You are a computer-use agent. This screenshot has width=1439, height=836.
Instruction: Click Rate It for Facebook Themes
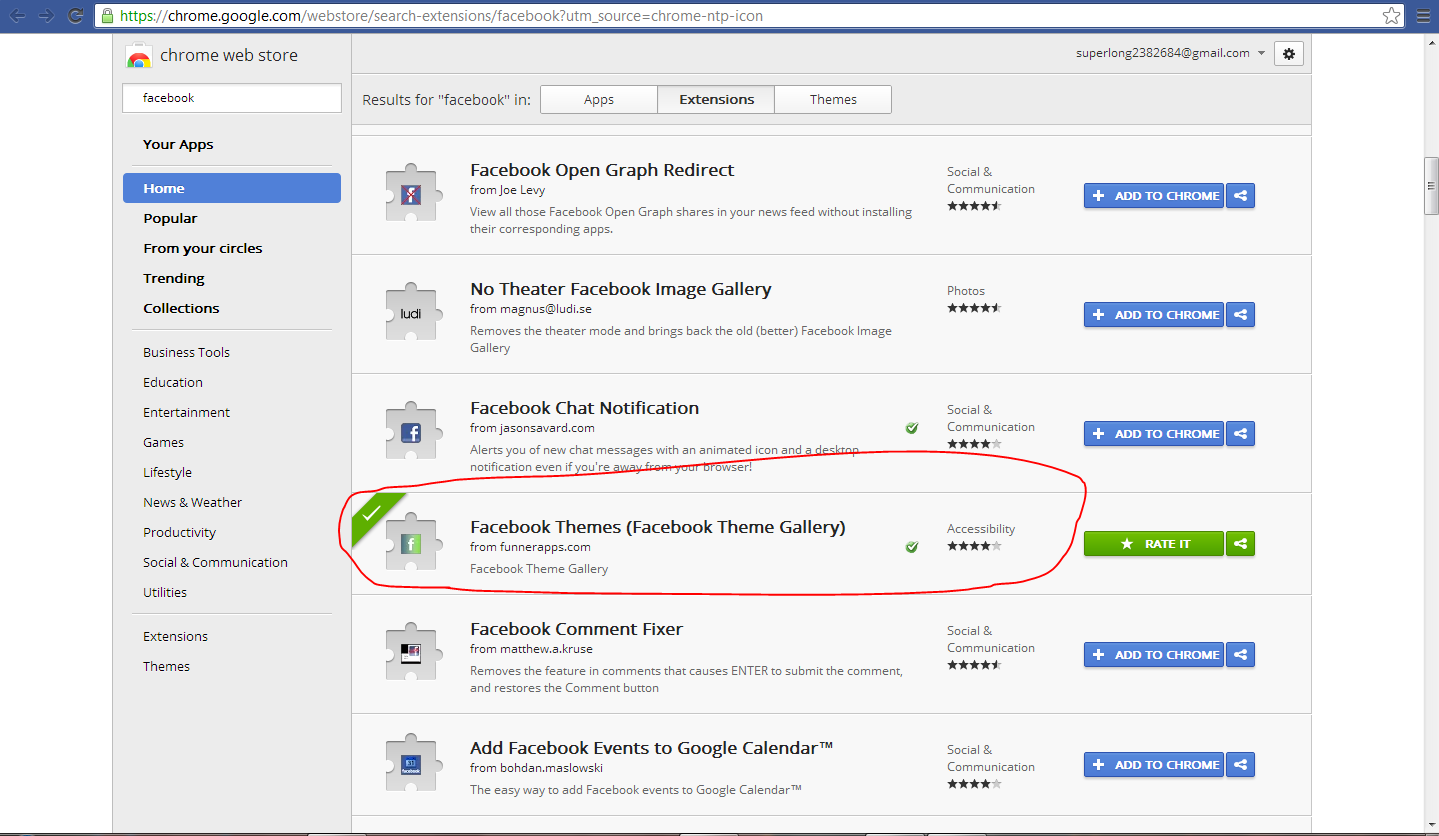1154,544
